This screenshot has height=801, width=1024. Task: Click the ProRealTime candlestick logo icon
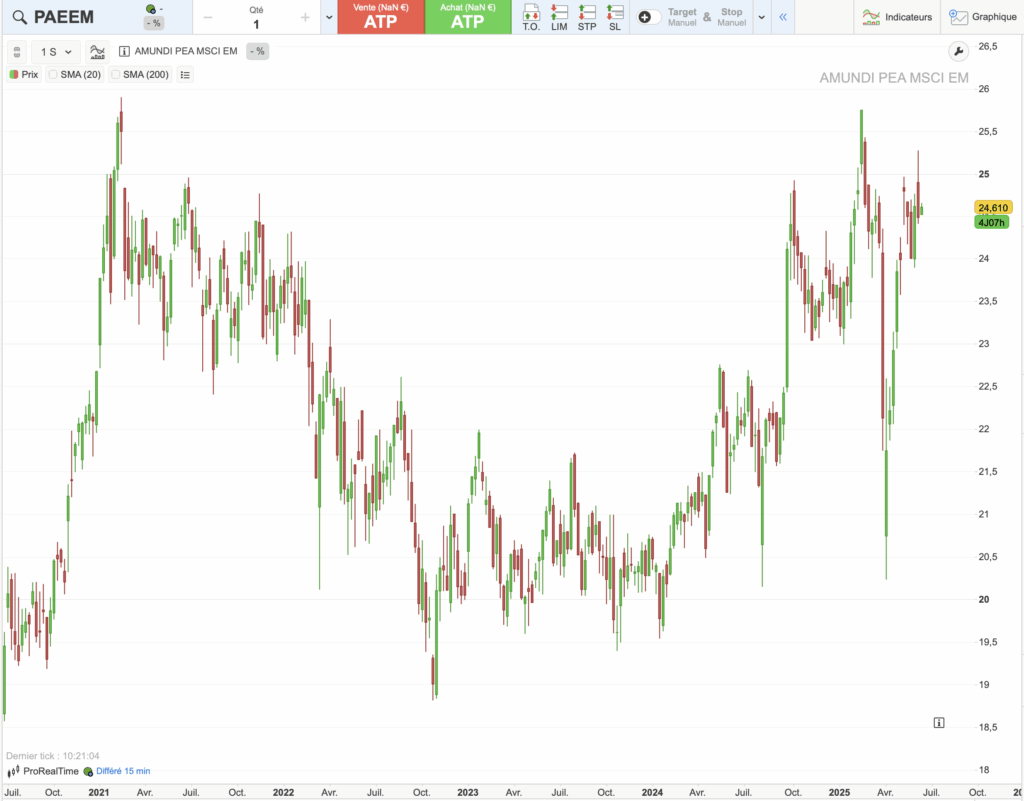click(13, 772)
